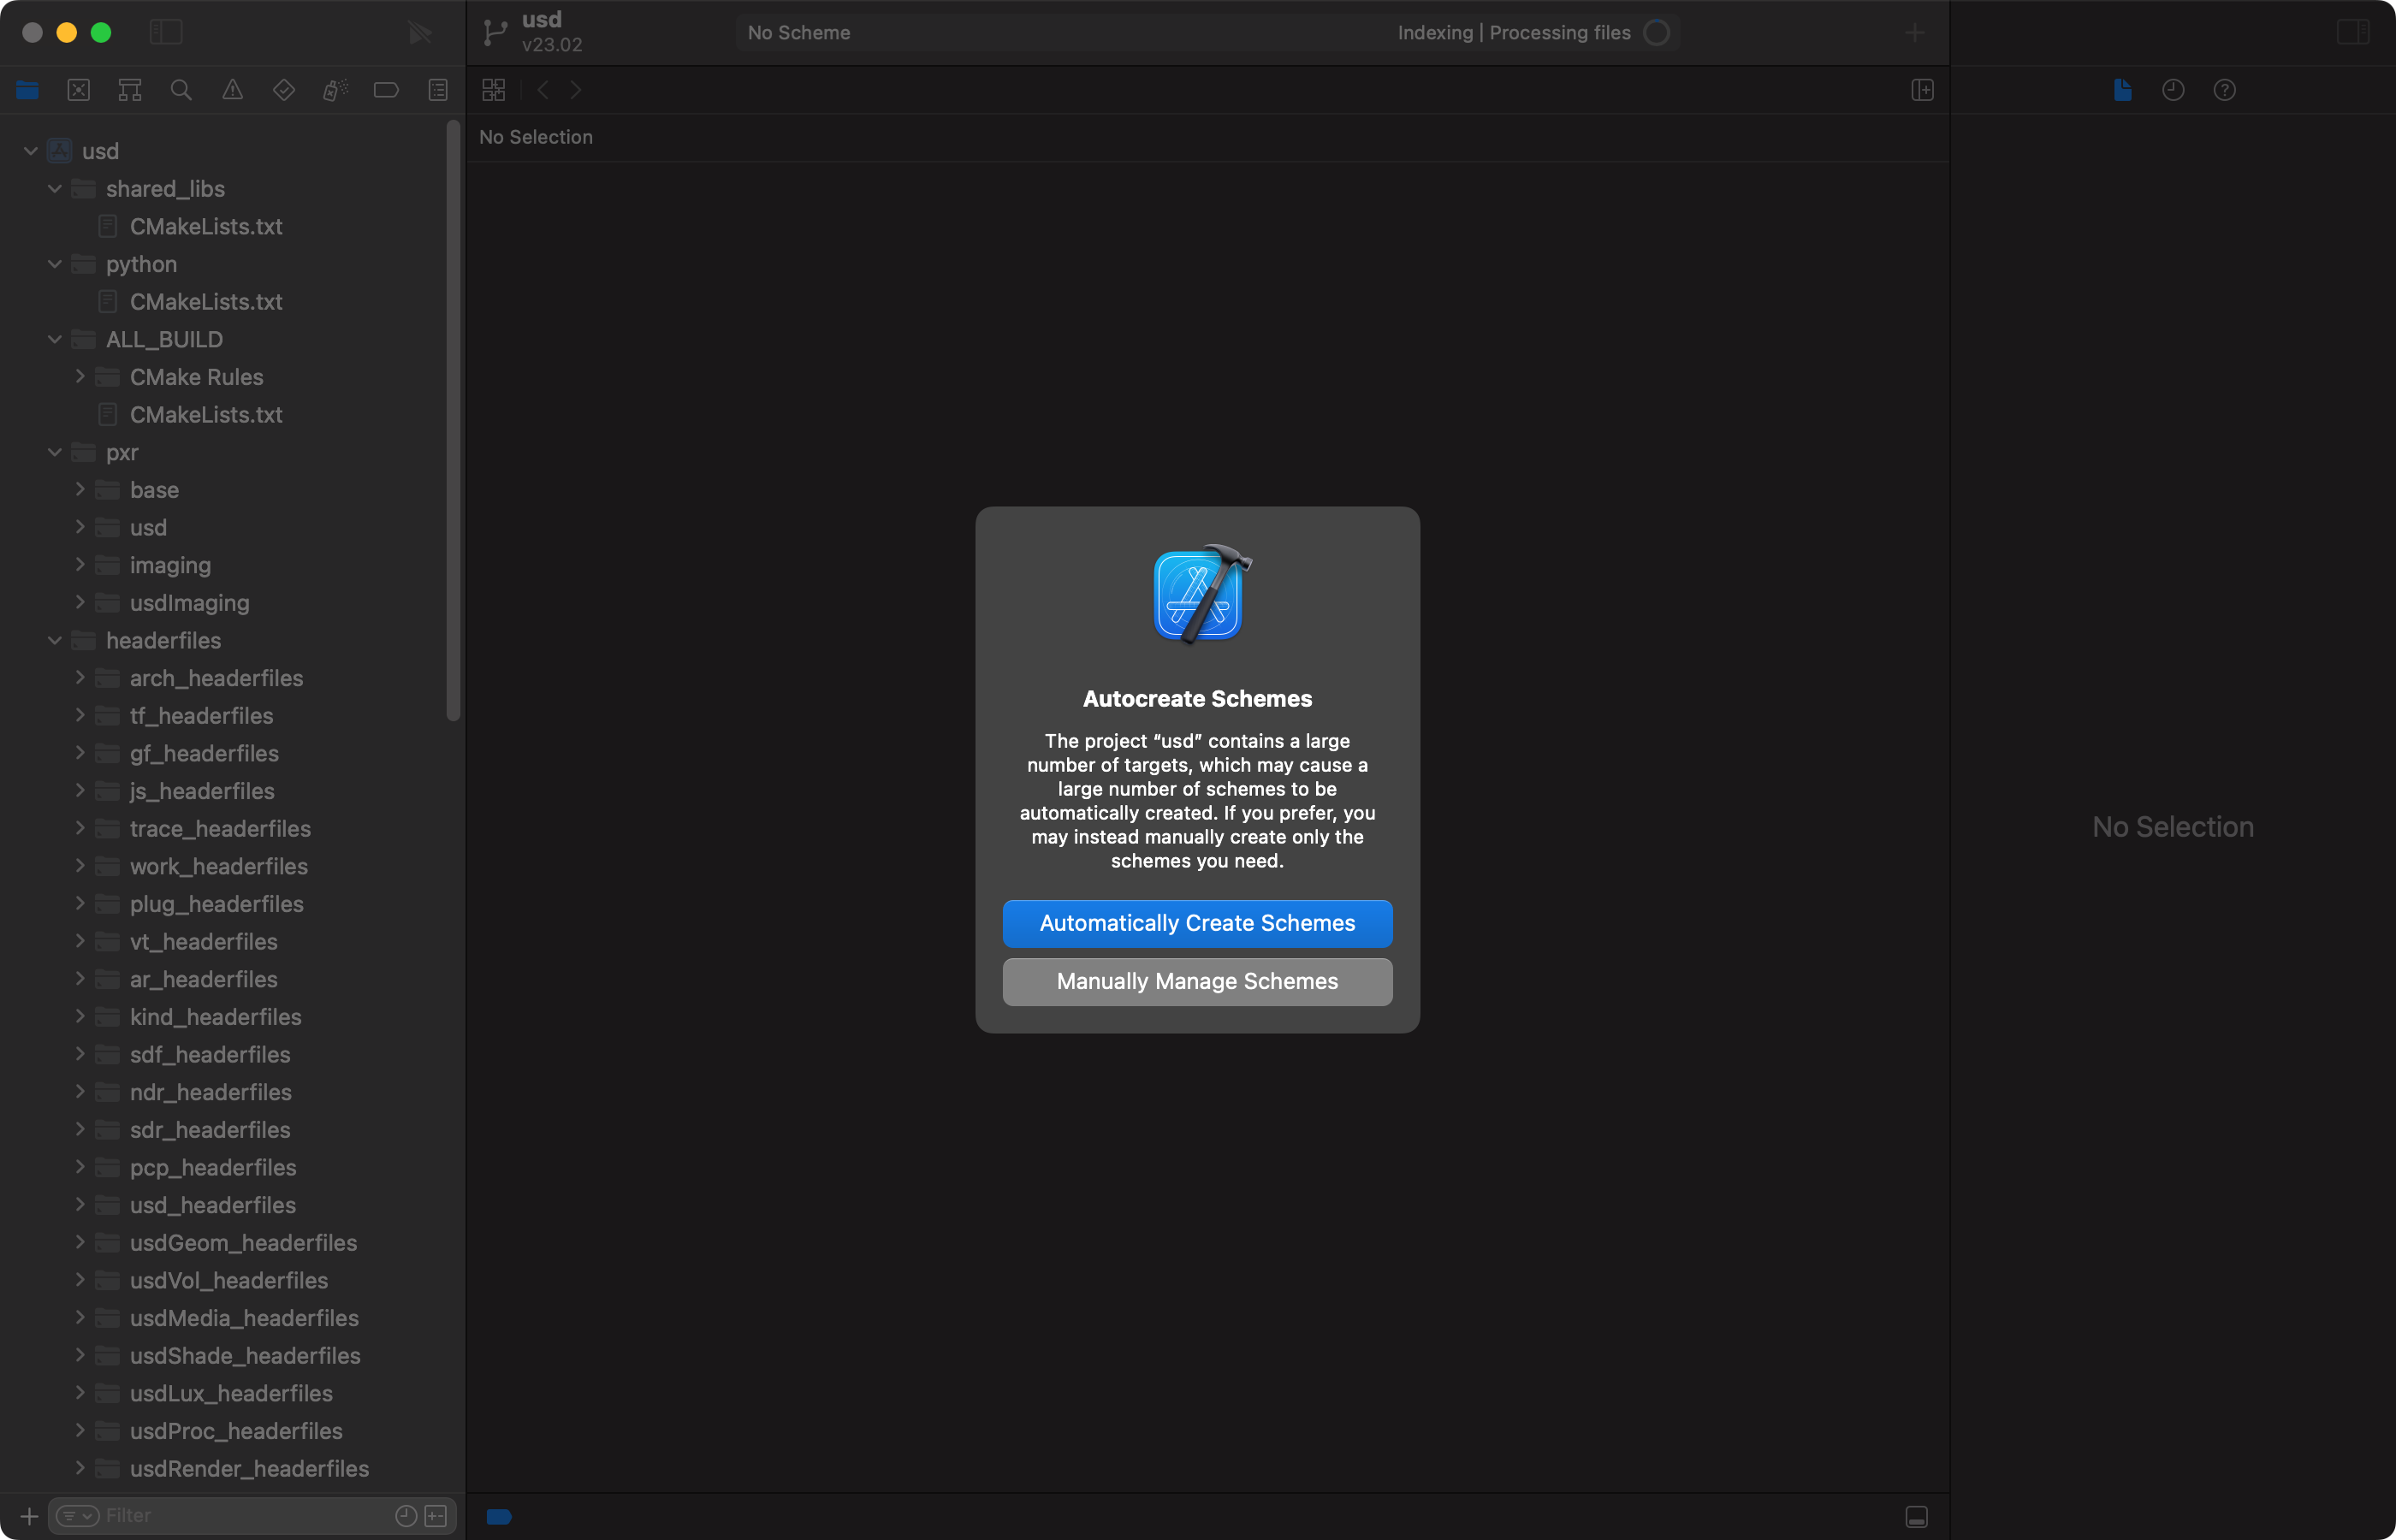Toggle recent files filter in filter bar
This screenshot has height=1540, width=2396.
406,1515
